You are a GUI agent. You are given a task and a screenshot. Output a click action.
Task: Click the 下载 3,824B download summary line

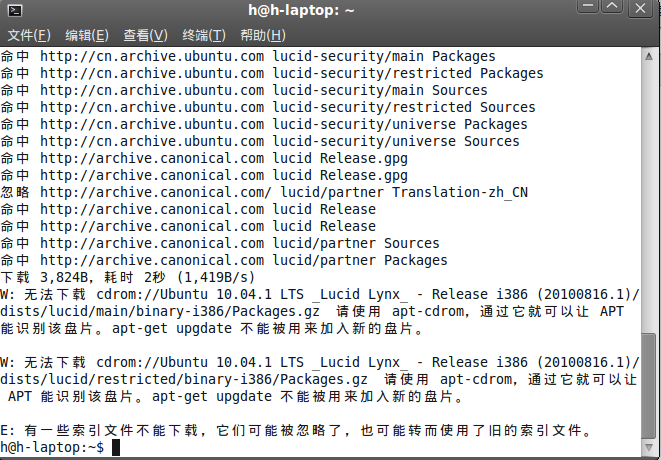[128, 277]
